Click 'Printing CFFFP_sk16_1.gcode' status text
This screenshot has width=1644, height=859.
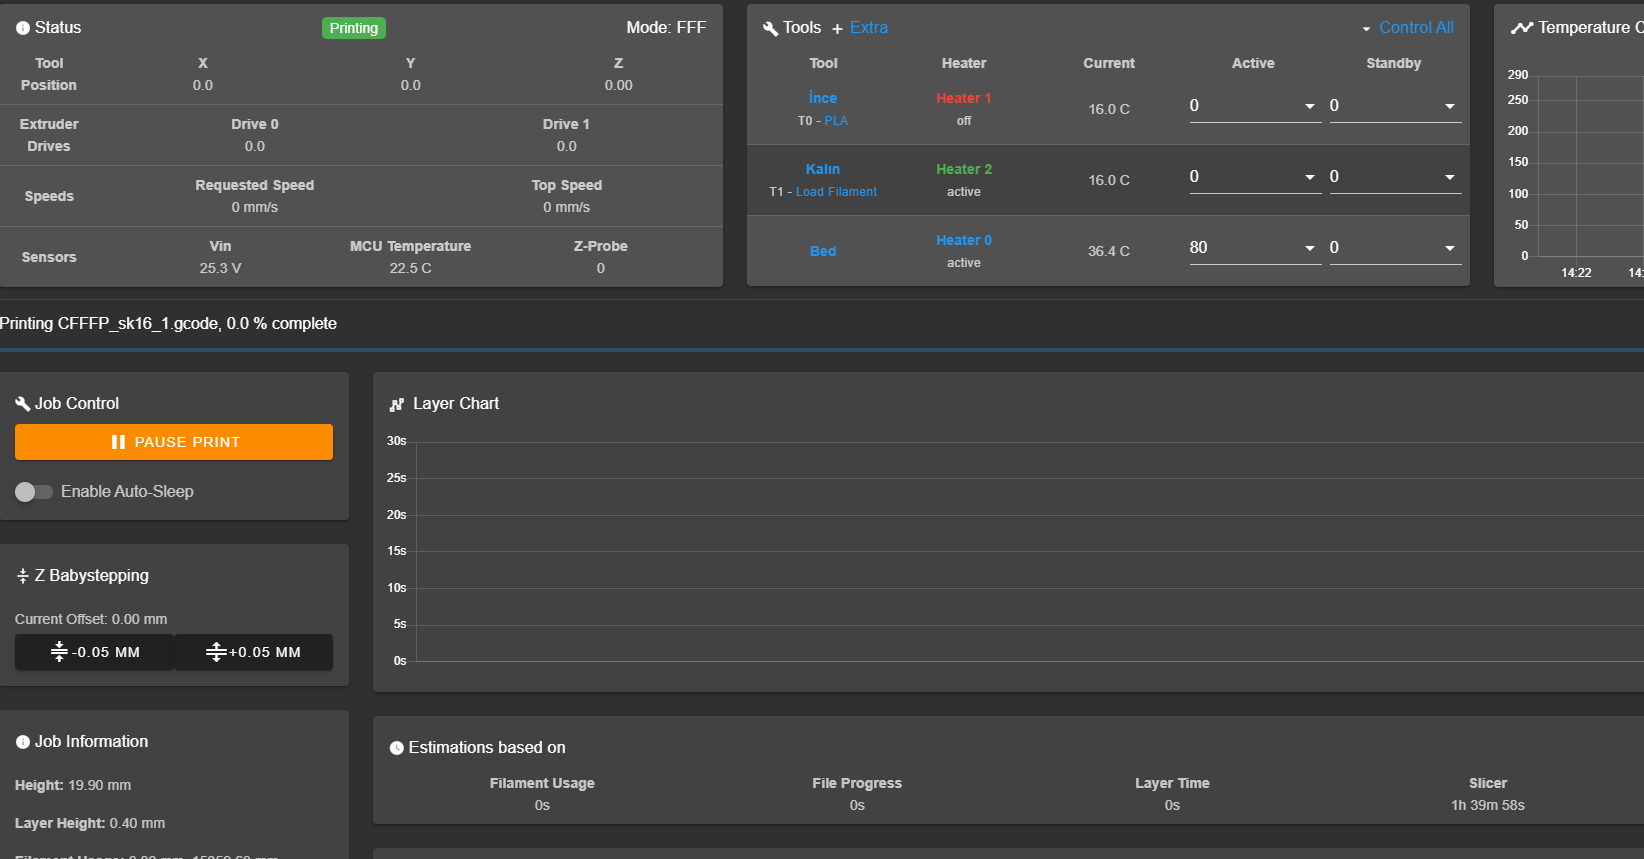[x=109, y=323]
